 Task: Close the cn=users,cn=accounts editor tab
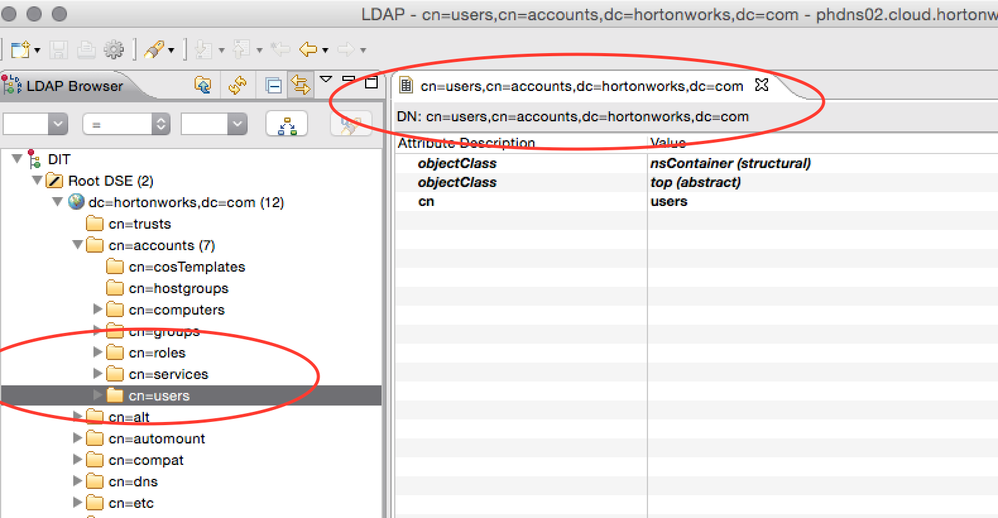click(x=761, y=85)
